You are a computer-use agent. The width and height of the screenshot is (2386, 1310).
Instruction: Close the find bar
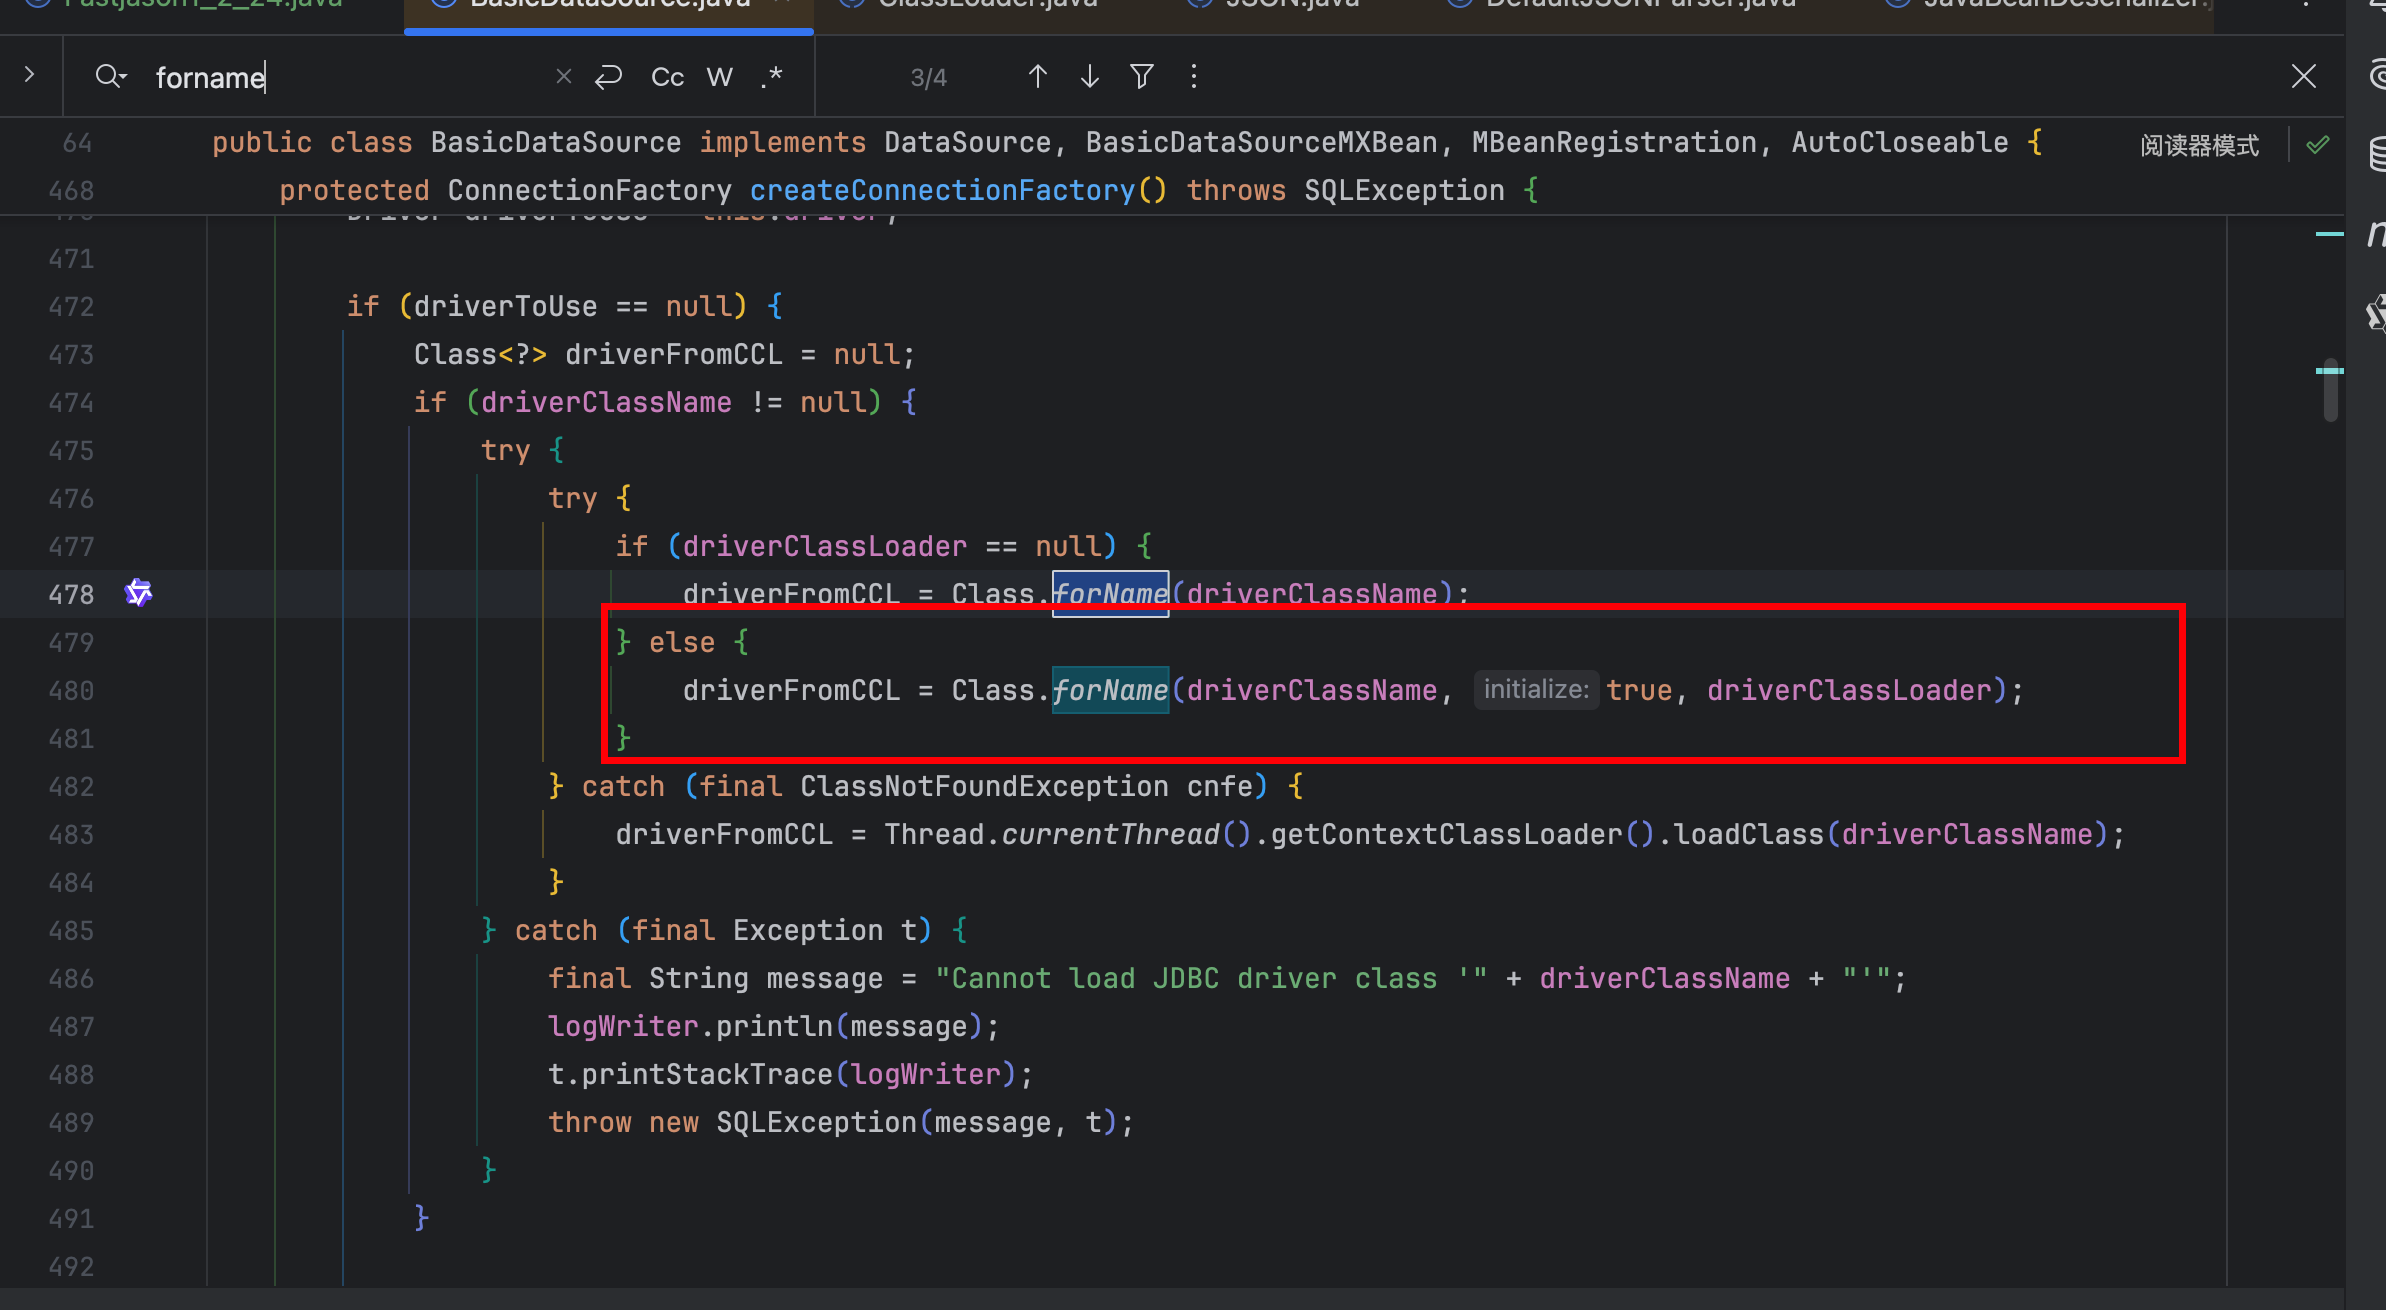2303,77
